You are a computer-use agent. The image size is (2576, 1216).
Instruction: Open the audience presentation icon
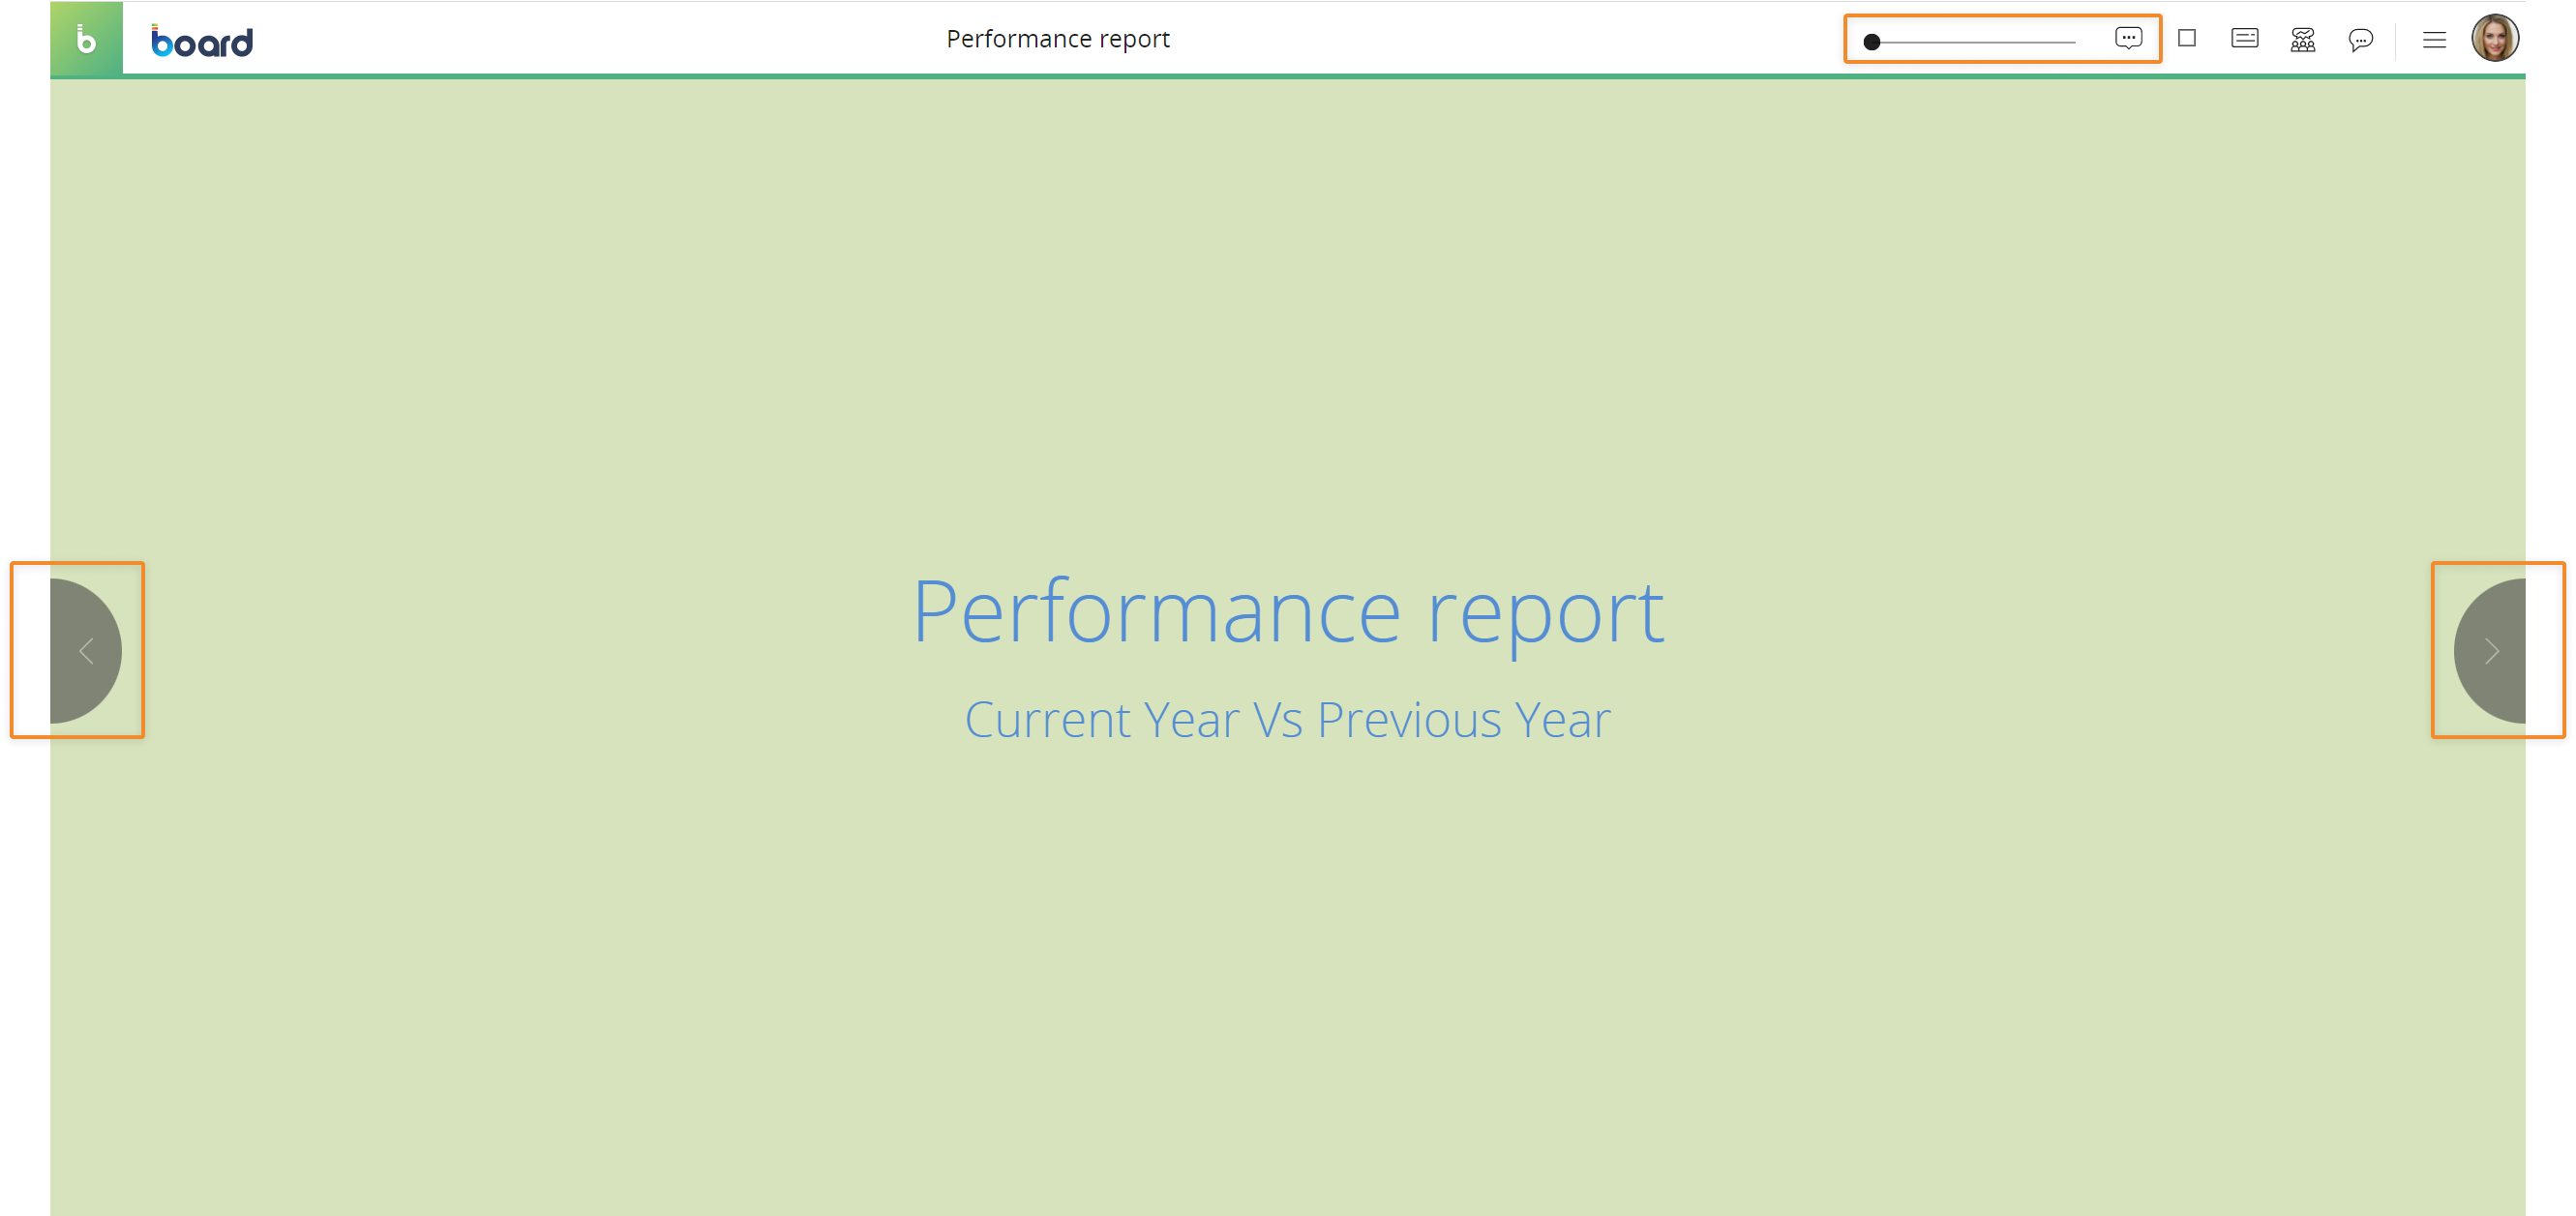2302,39
